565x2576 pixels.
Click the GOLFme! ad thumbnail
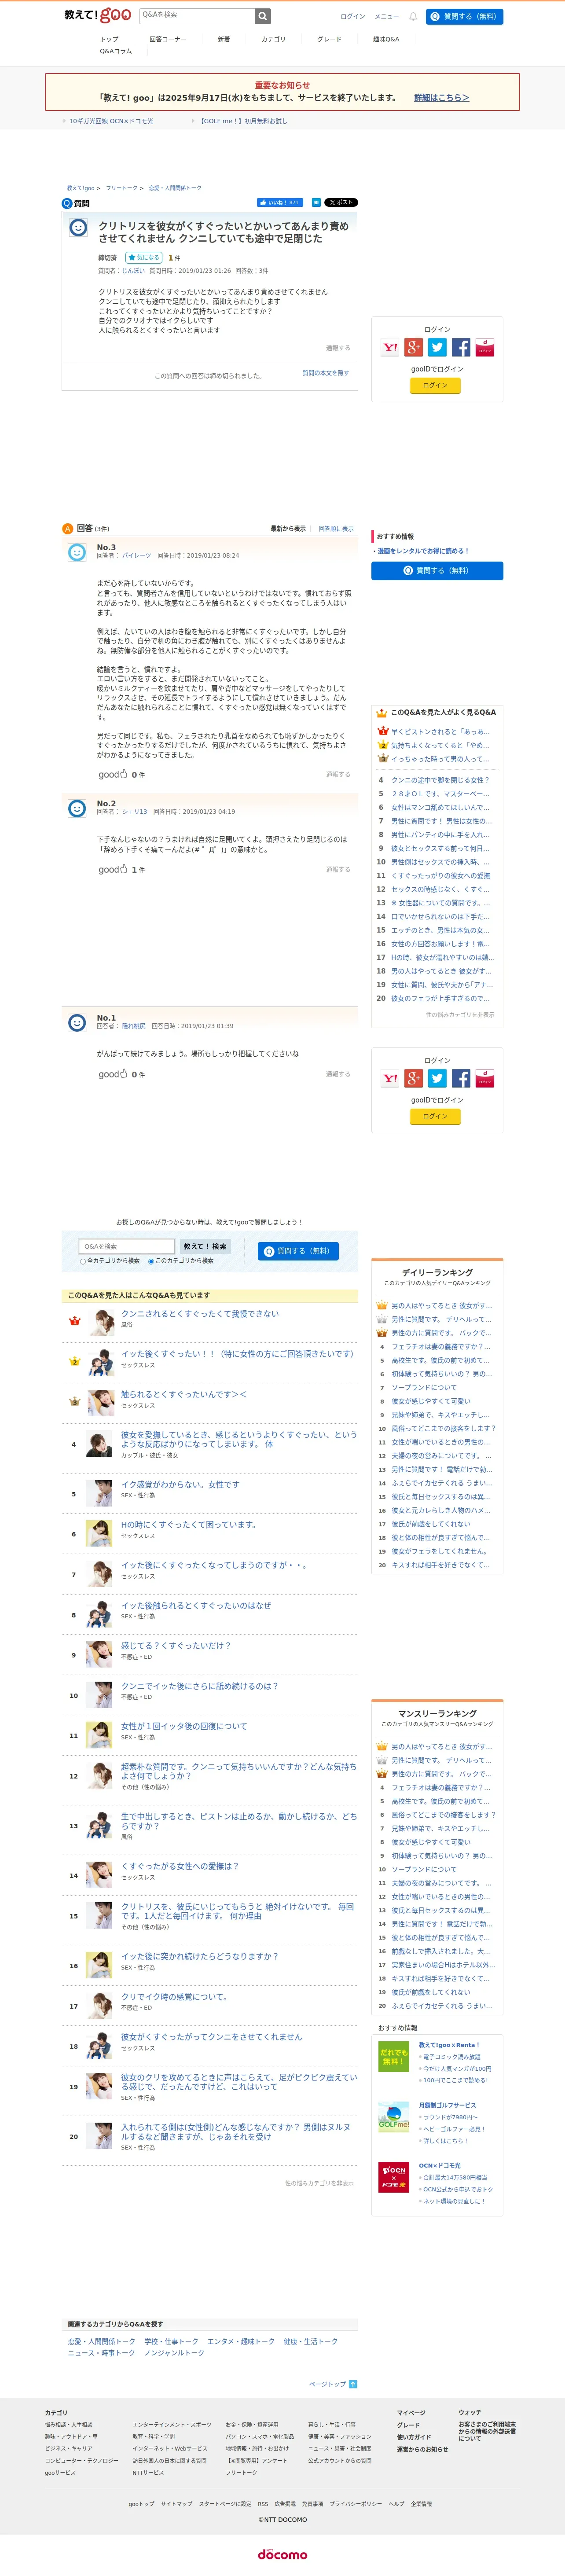393,2116
